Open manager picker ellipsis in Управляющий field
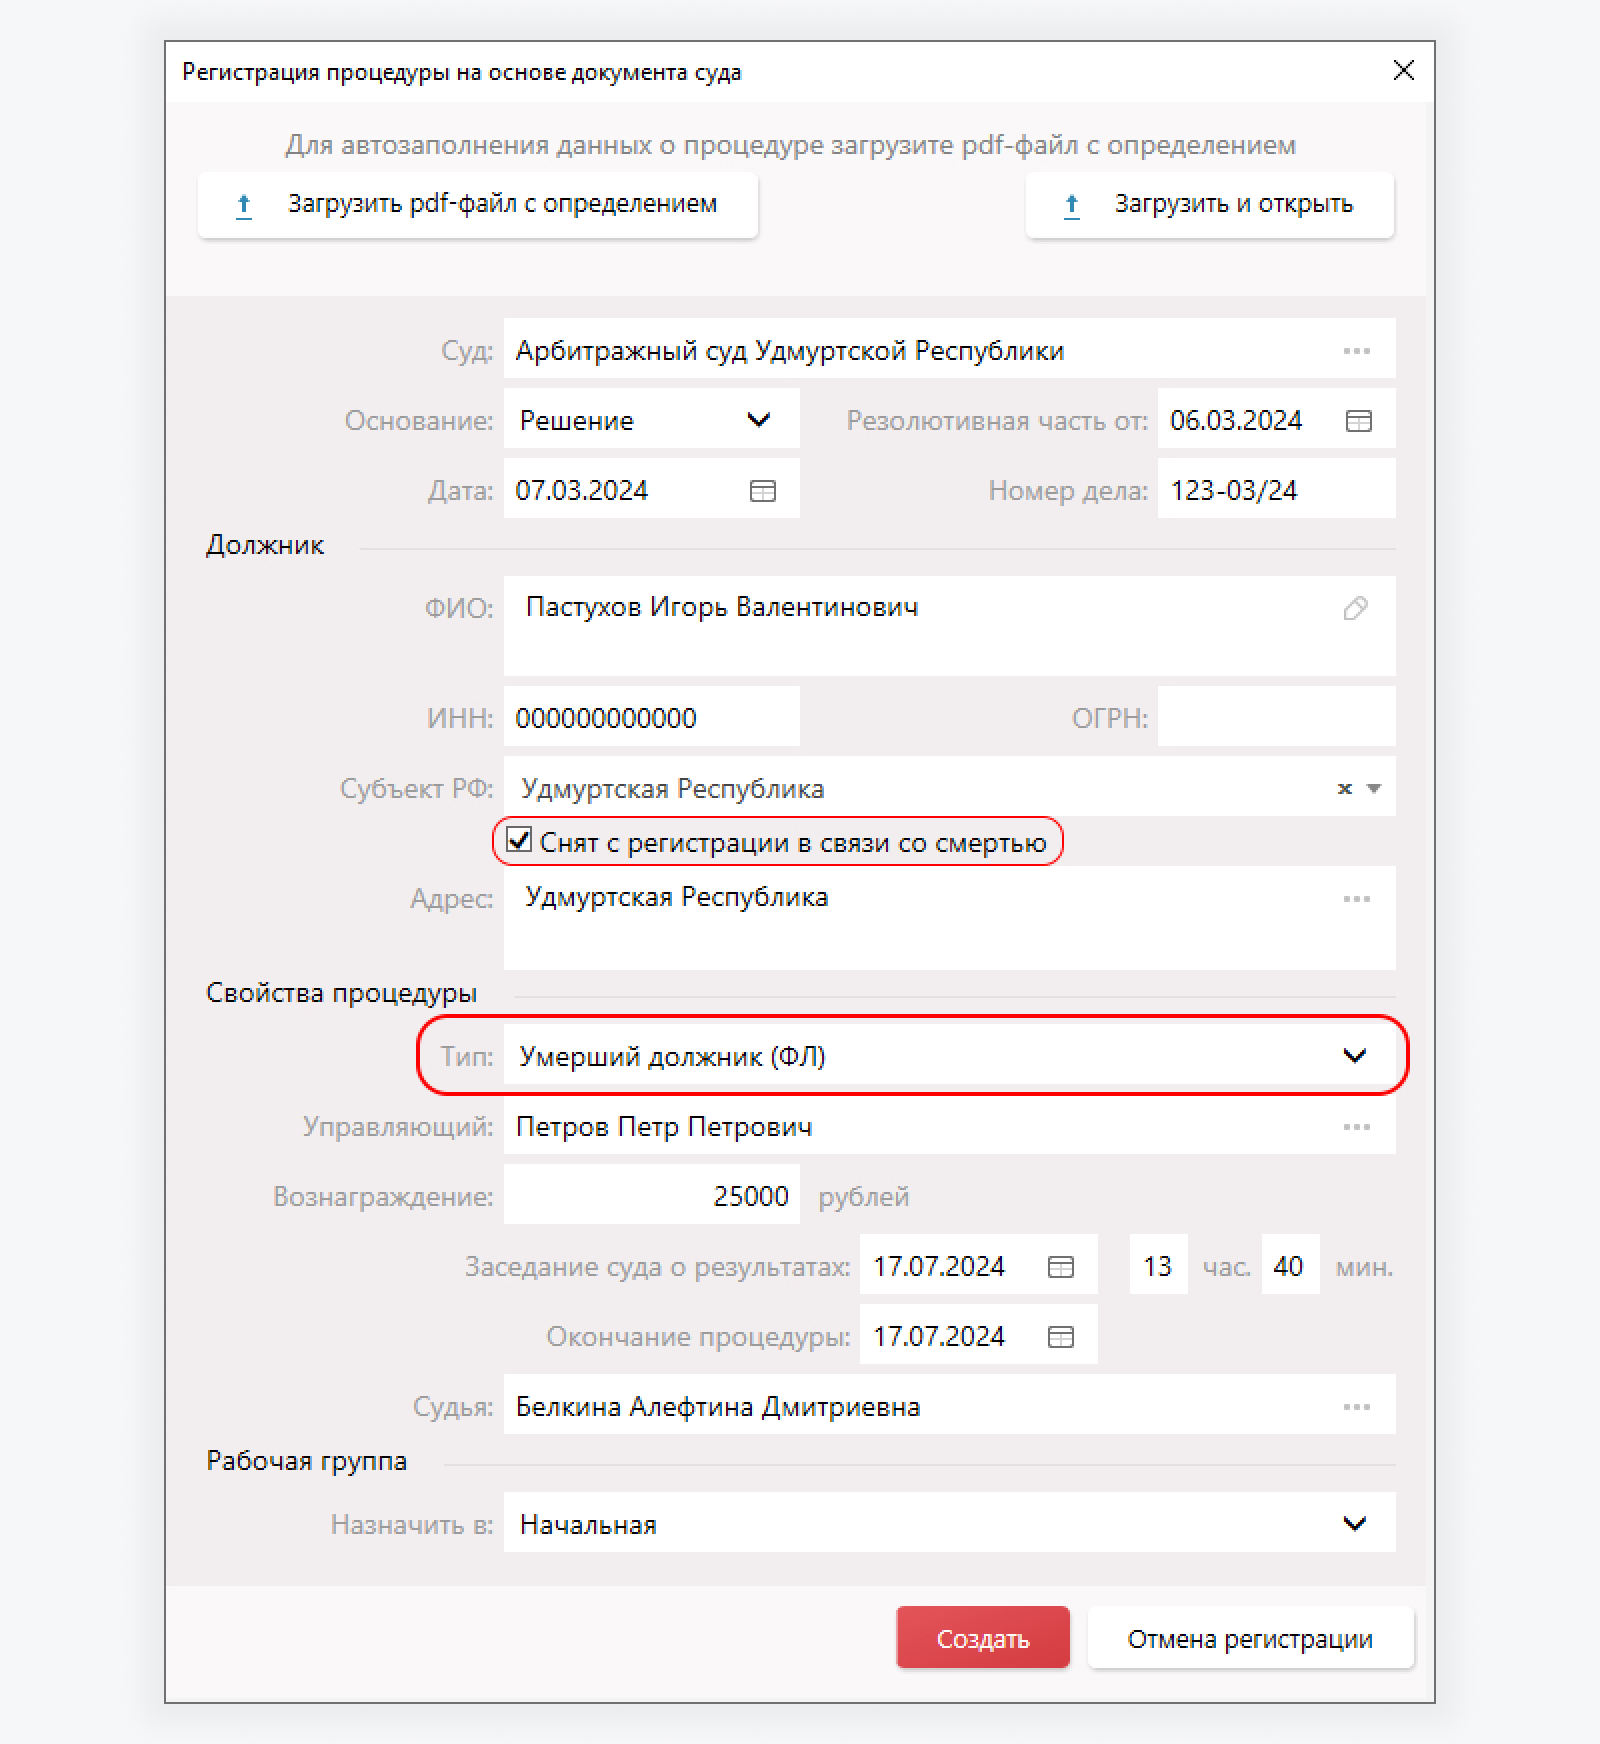Screen dimensions: 1600x1744 tap(1357, 1127)
